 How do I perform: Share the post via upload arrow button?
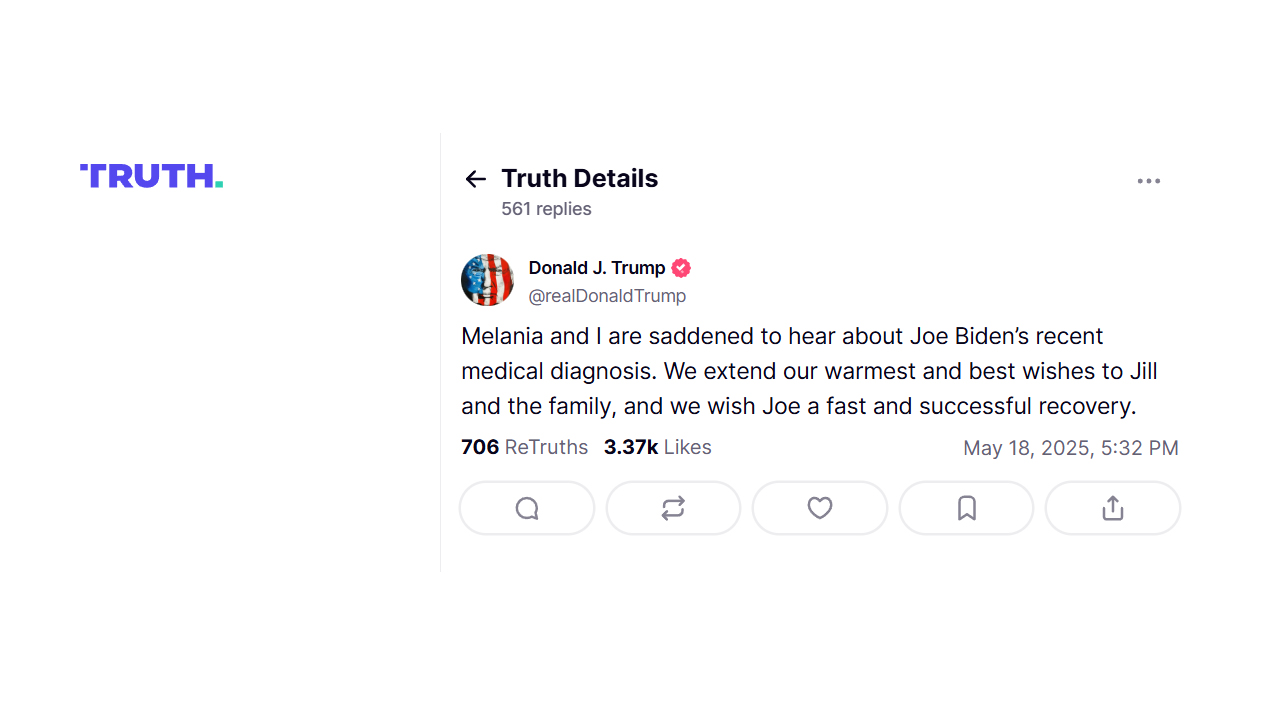[x=1113, y=508]
